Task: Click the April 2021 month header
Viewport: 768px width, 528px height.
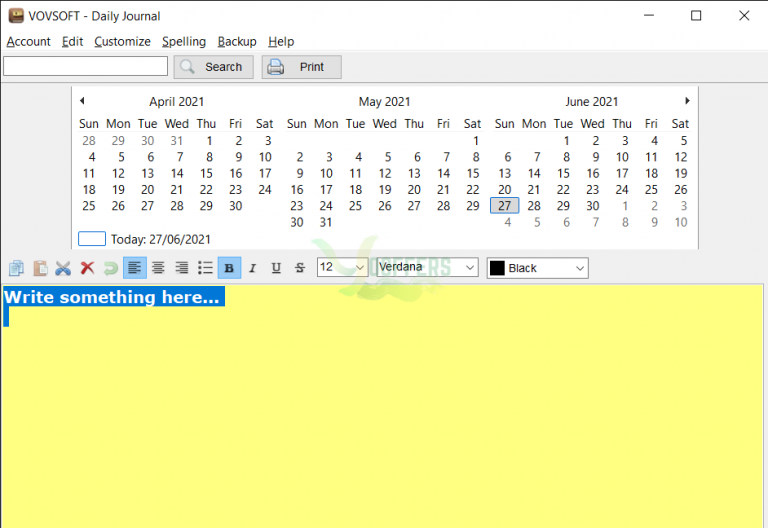Action: pyautogui.click(x=176, y=102)
